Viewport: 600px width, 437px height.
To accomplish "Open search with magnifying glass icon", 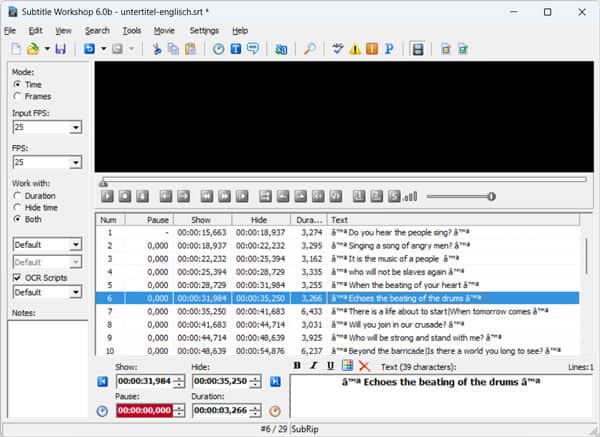I will [x=310, y=49].
